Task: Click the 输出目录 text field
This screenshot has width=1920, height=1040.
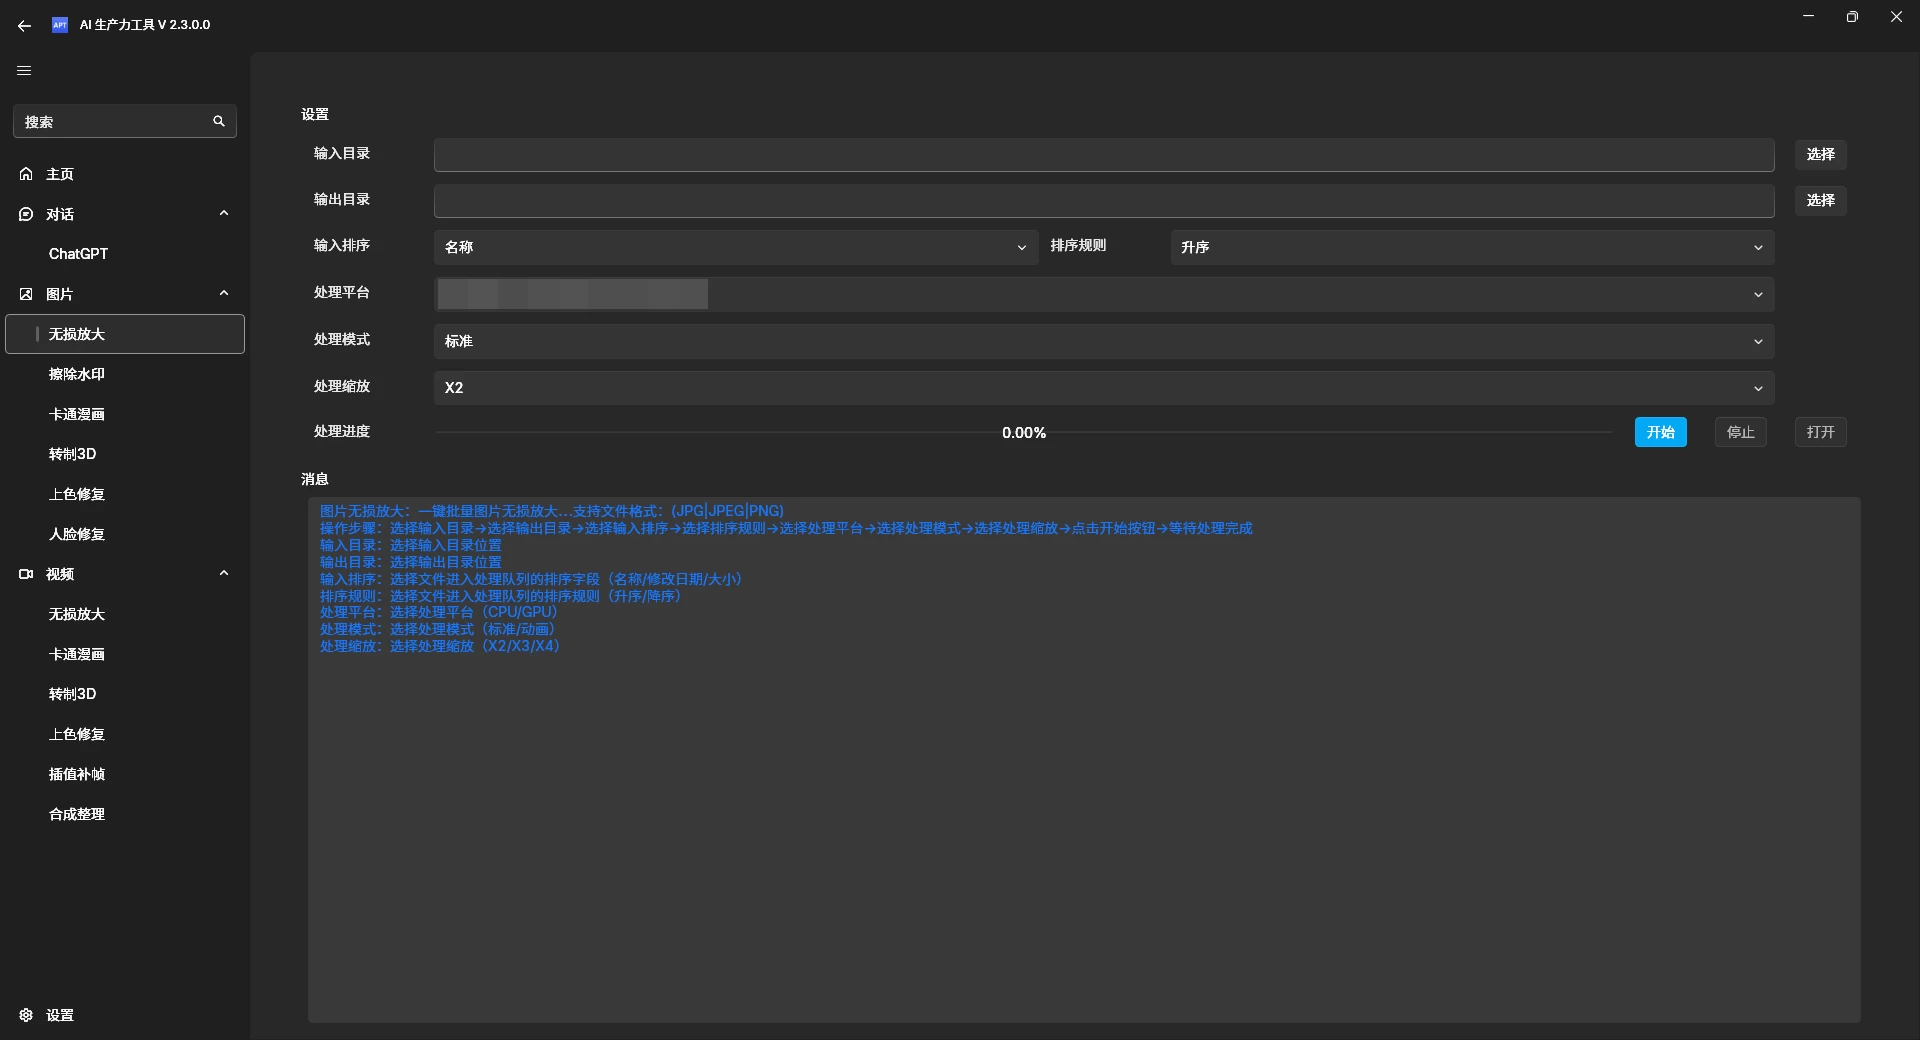Action: (1103, 201)
